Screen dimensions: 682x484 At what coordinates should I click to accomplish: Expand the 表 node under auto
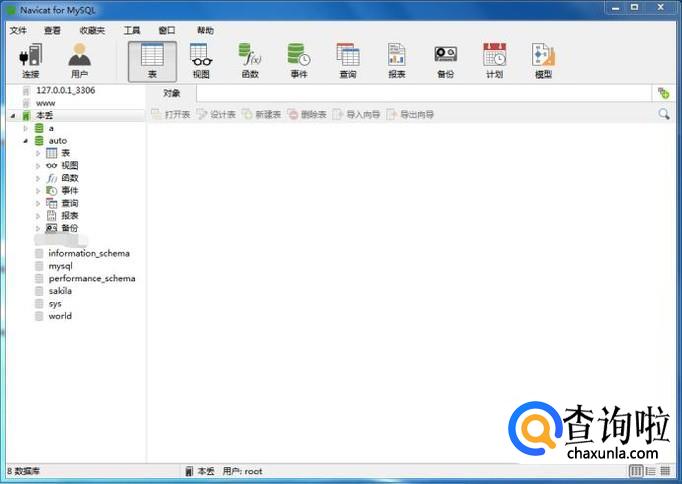(x=38, y=154)
